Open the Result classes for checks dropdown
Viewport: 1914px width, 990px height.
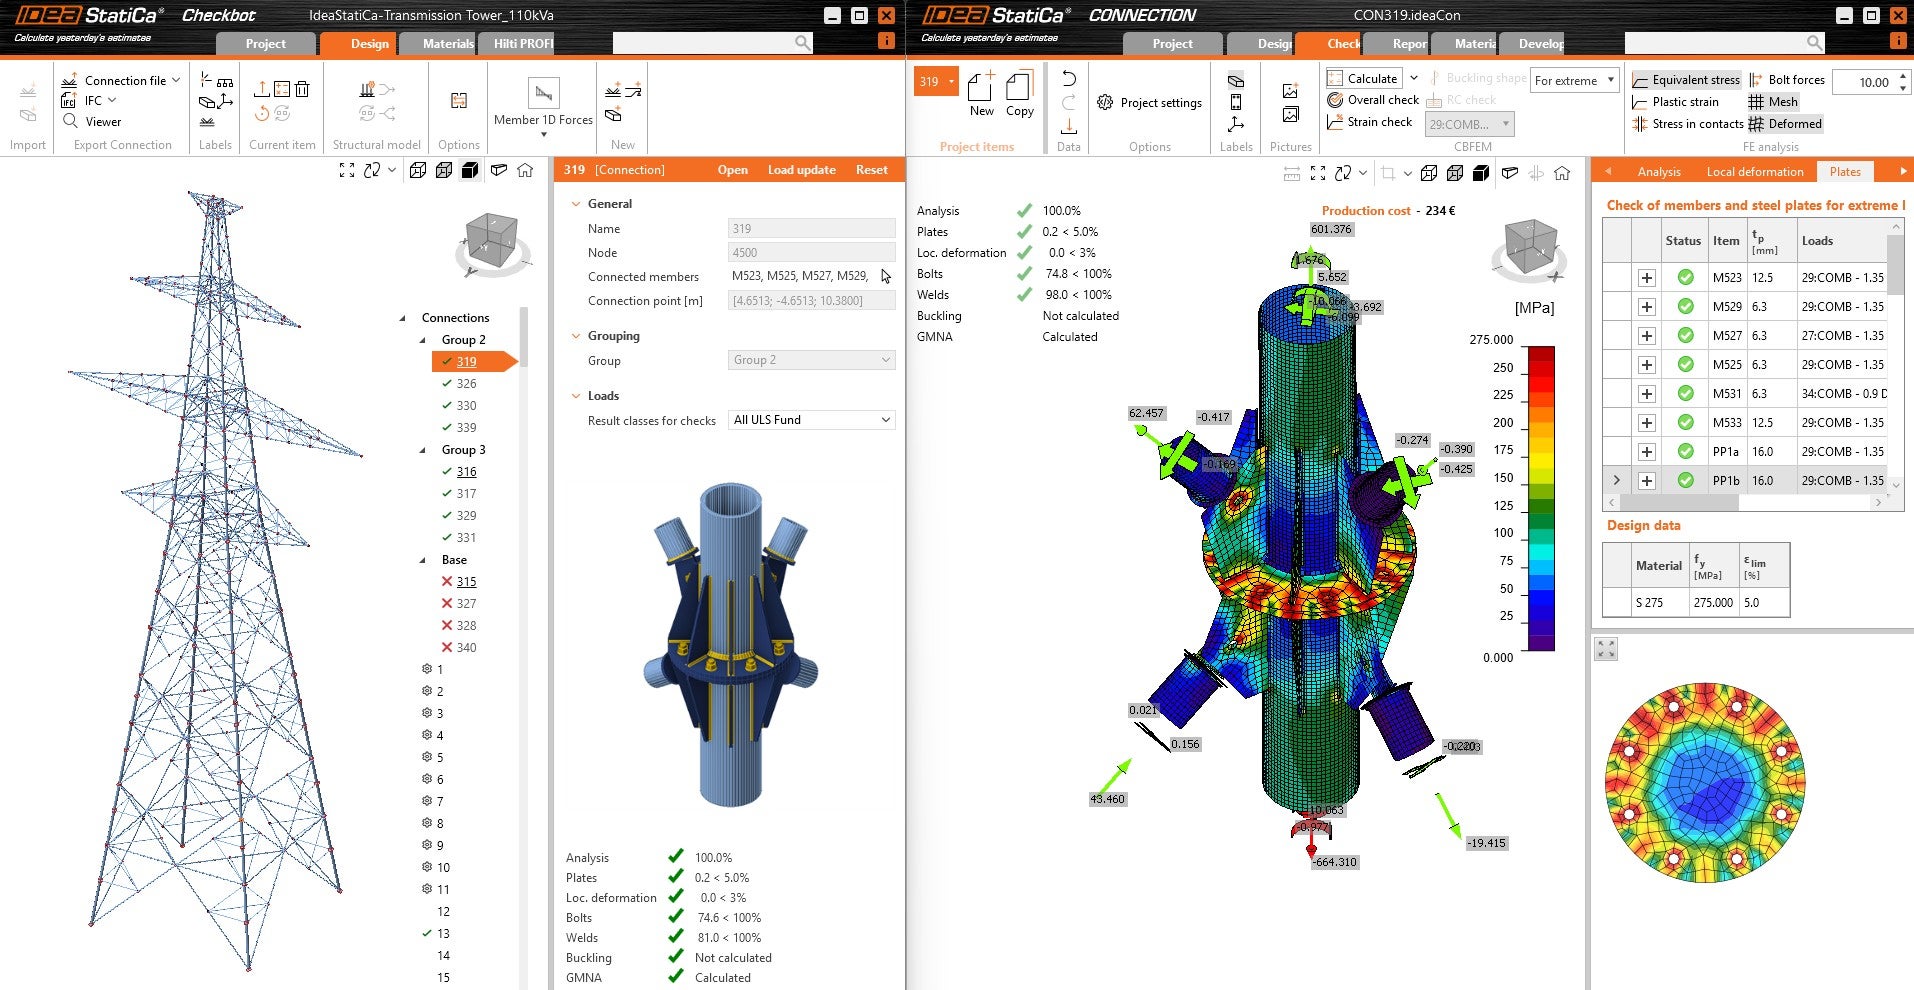click(x=811, y=420)
